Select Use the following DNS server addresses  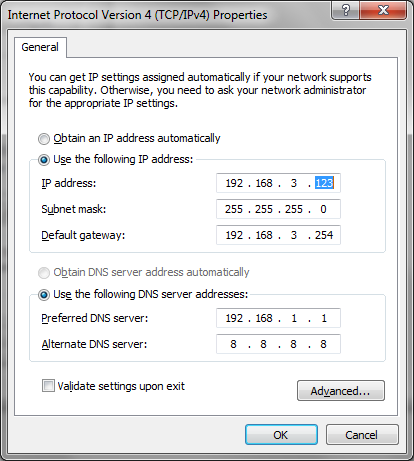coord(44,295)
